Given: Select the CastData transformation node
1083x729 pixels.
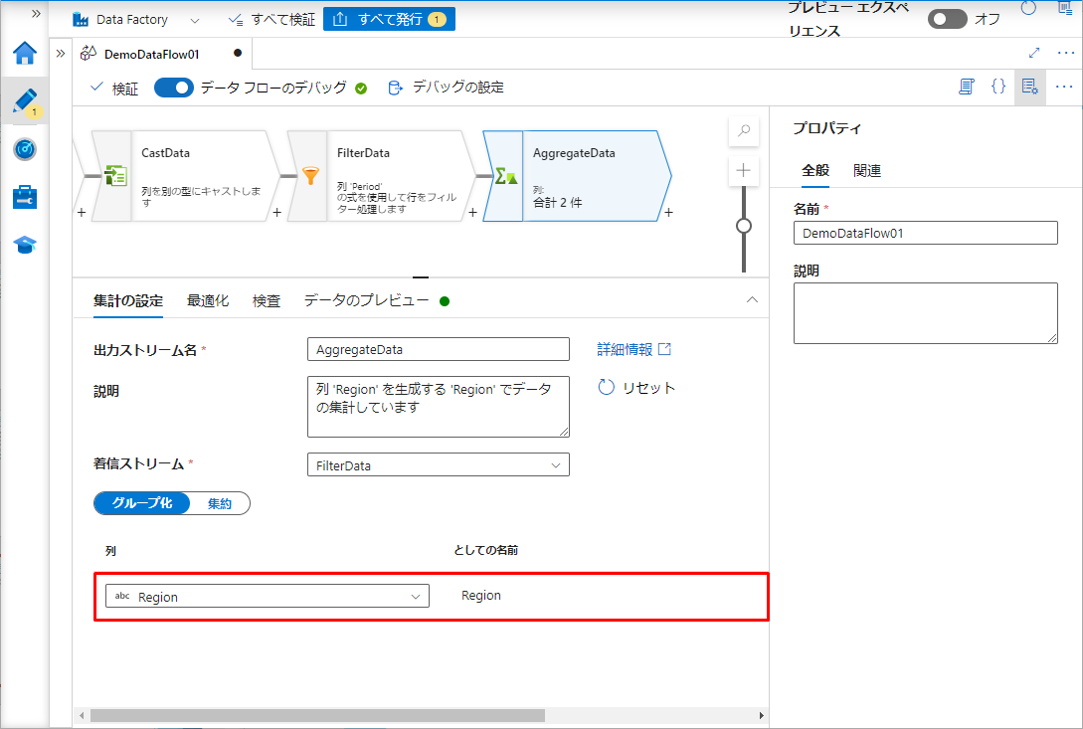Looking at the screenshot, I should [185, 176].
